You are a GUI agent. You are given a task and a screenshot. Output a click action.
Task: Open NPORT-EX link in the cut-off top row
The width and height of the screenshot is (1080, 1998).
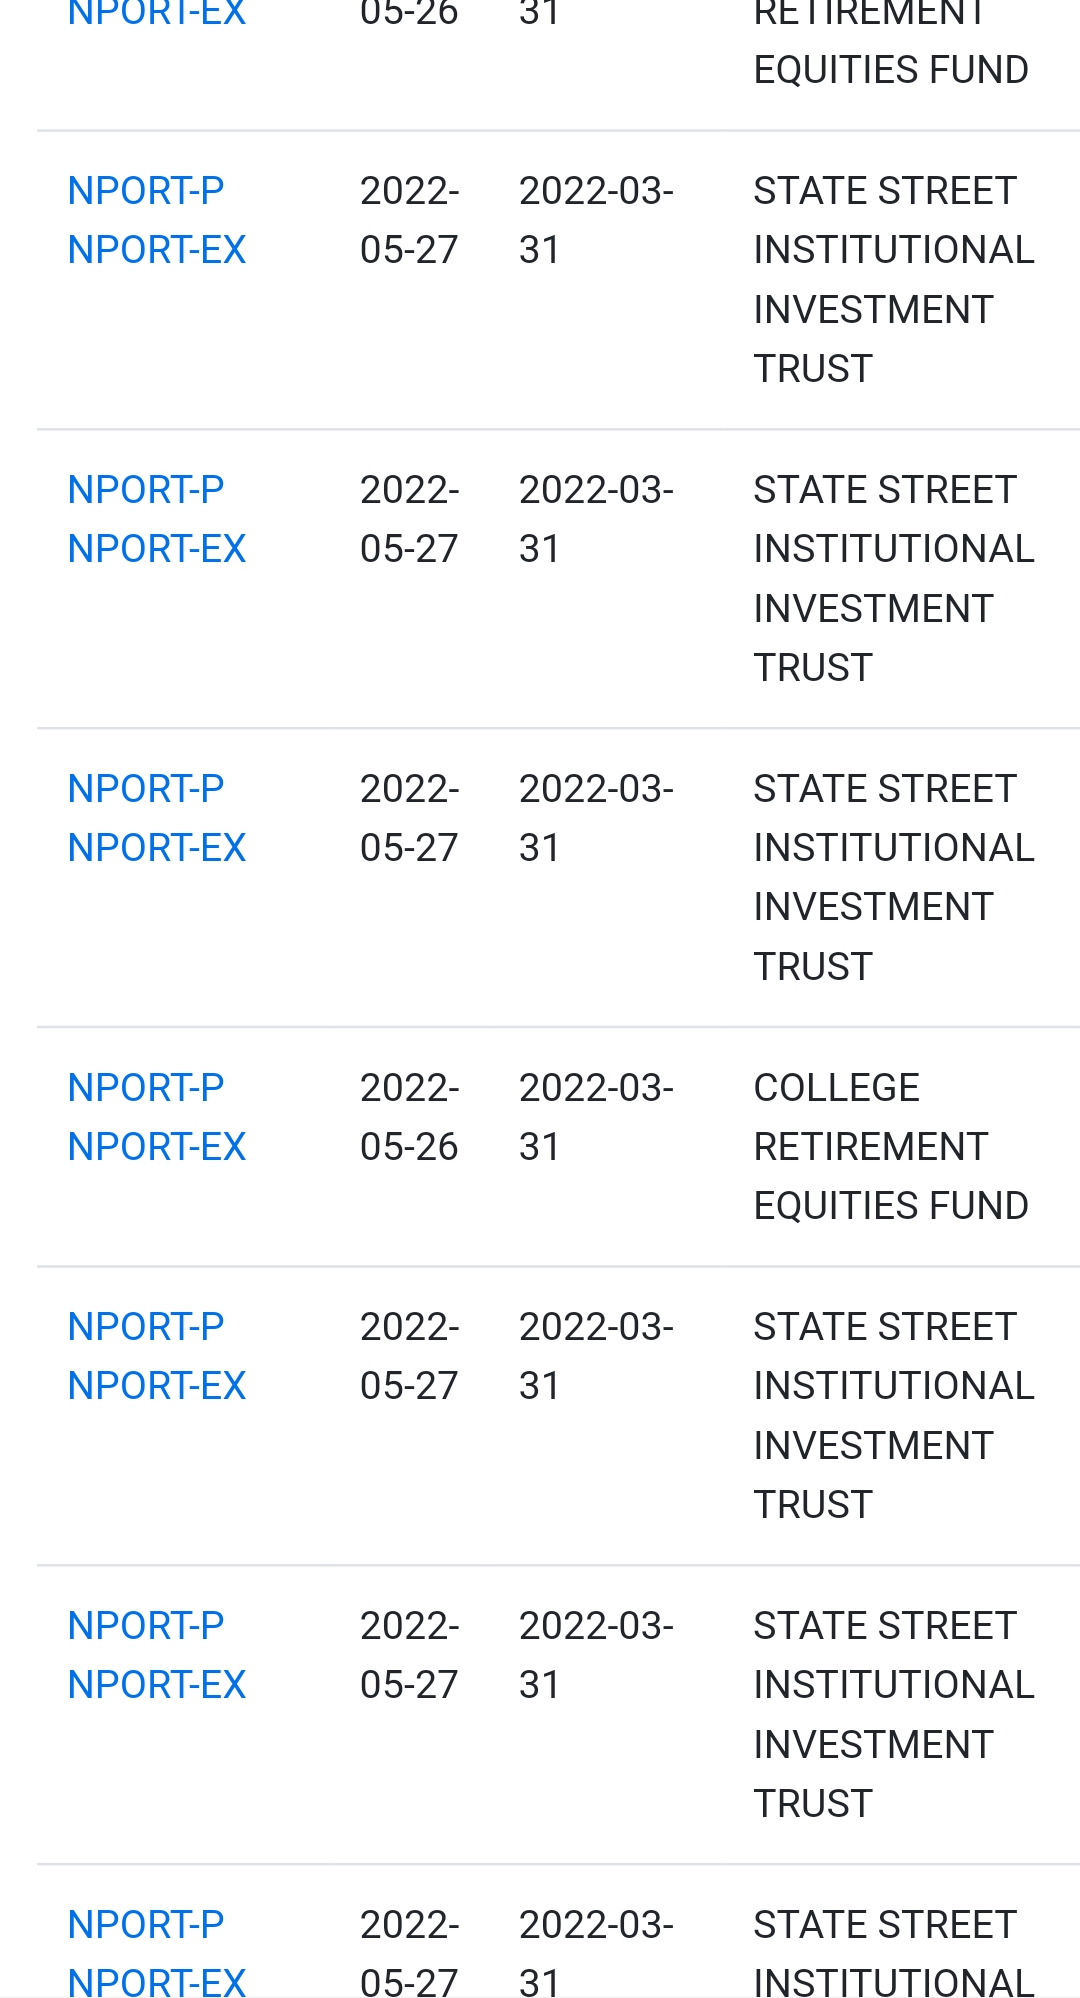pyautogui.click(x=157, y=14)
